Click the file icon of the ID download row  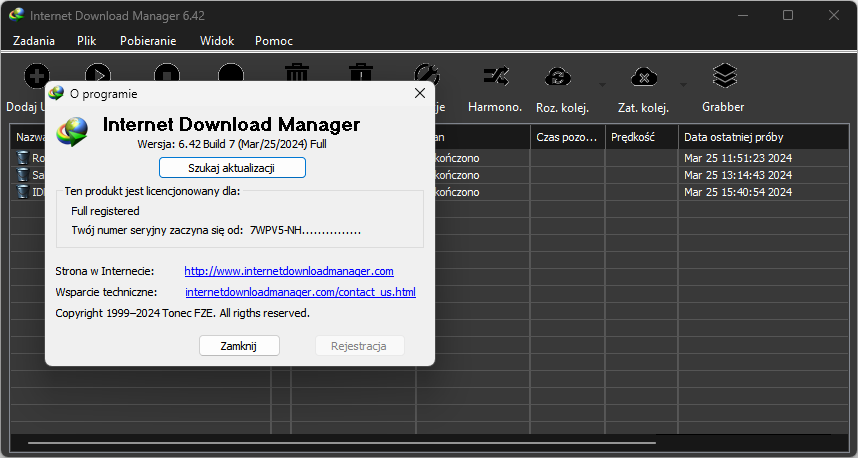click(22, 192)
